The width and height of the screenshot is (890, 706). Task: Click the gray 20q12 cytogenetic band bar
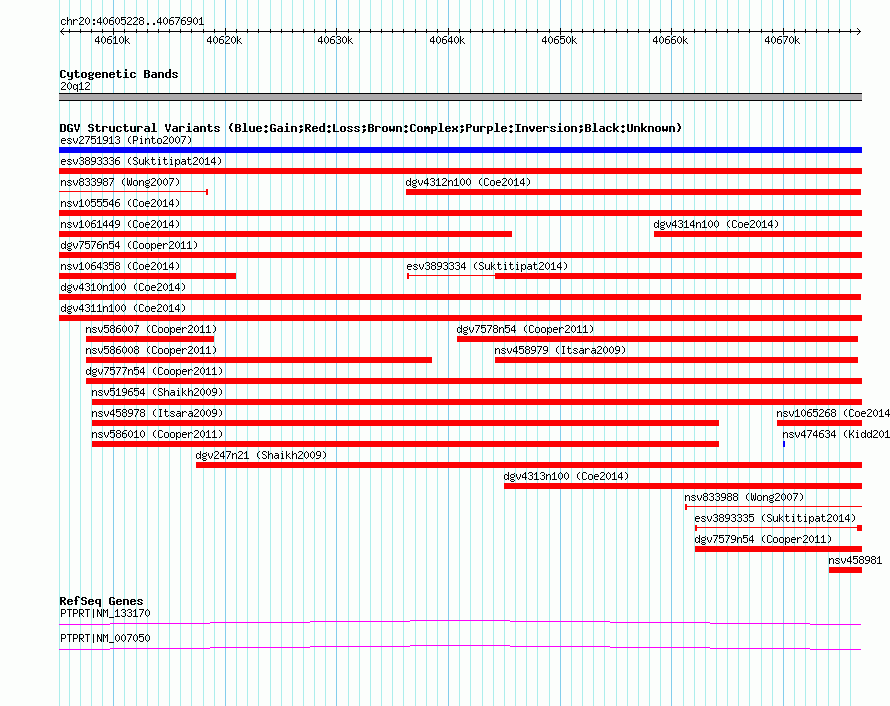(x=460, y=97)
